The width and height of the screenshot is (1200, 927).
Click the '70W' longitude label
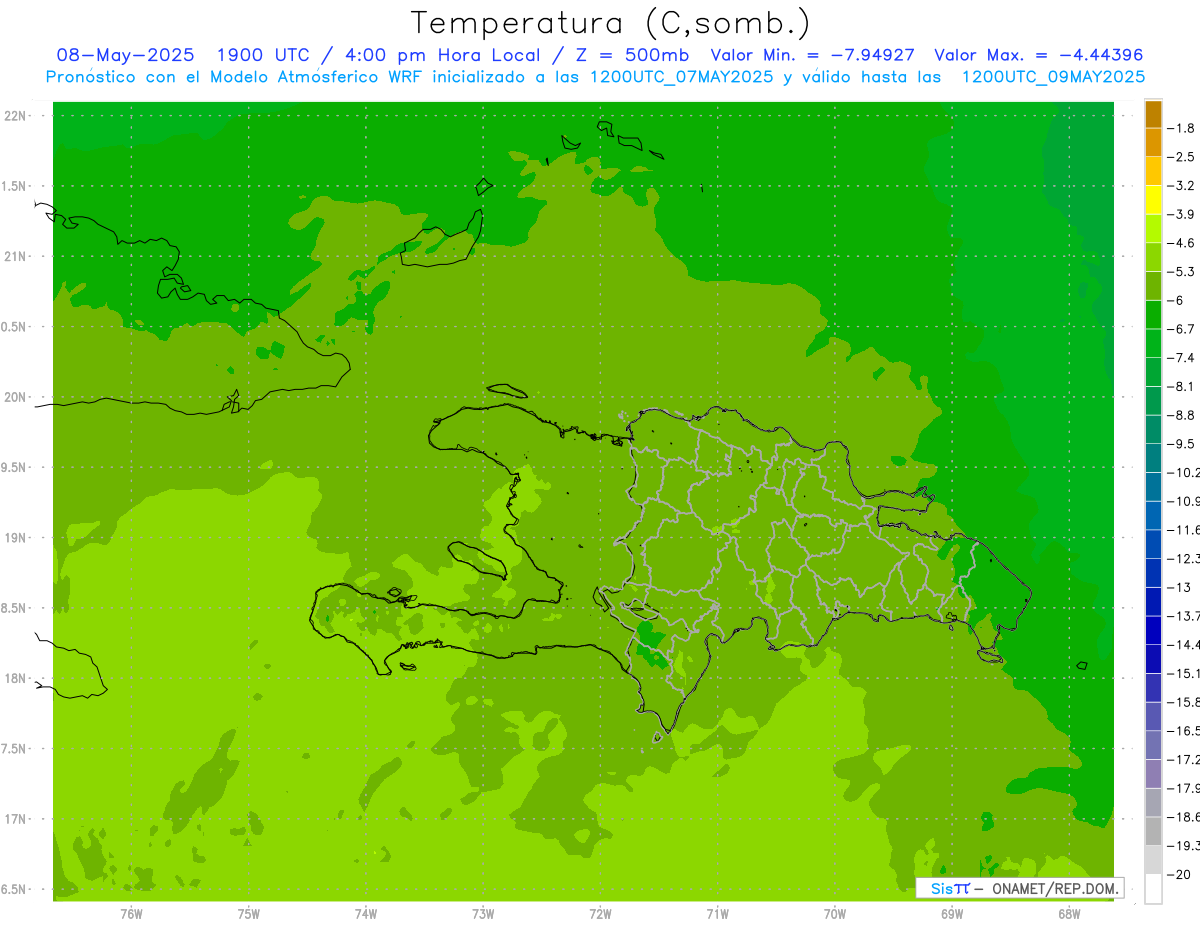coord(835,913)
